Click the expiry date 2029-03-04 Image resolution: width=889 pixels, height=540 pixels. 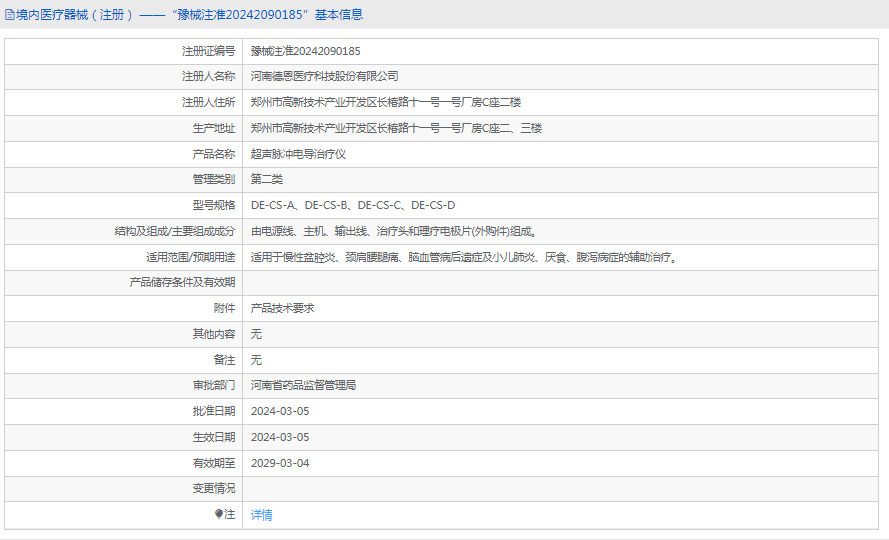280,463
